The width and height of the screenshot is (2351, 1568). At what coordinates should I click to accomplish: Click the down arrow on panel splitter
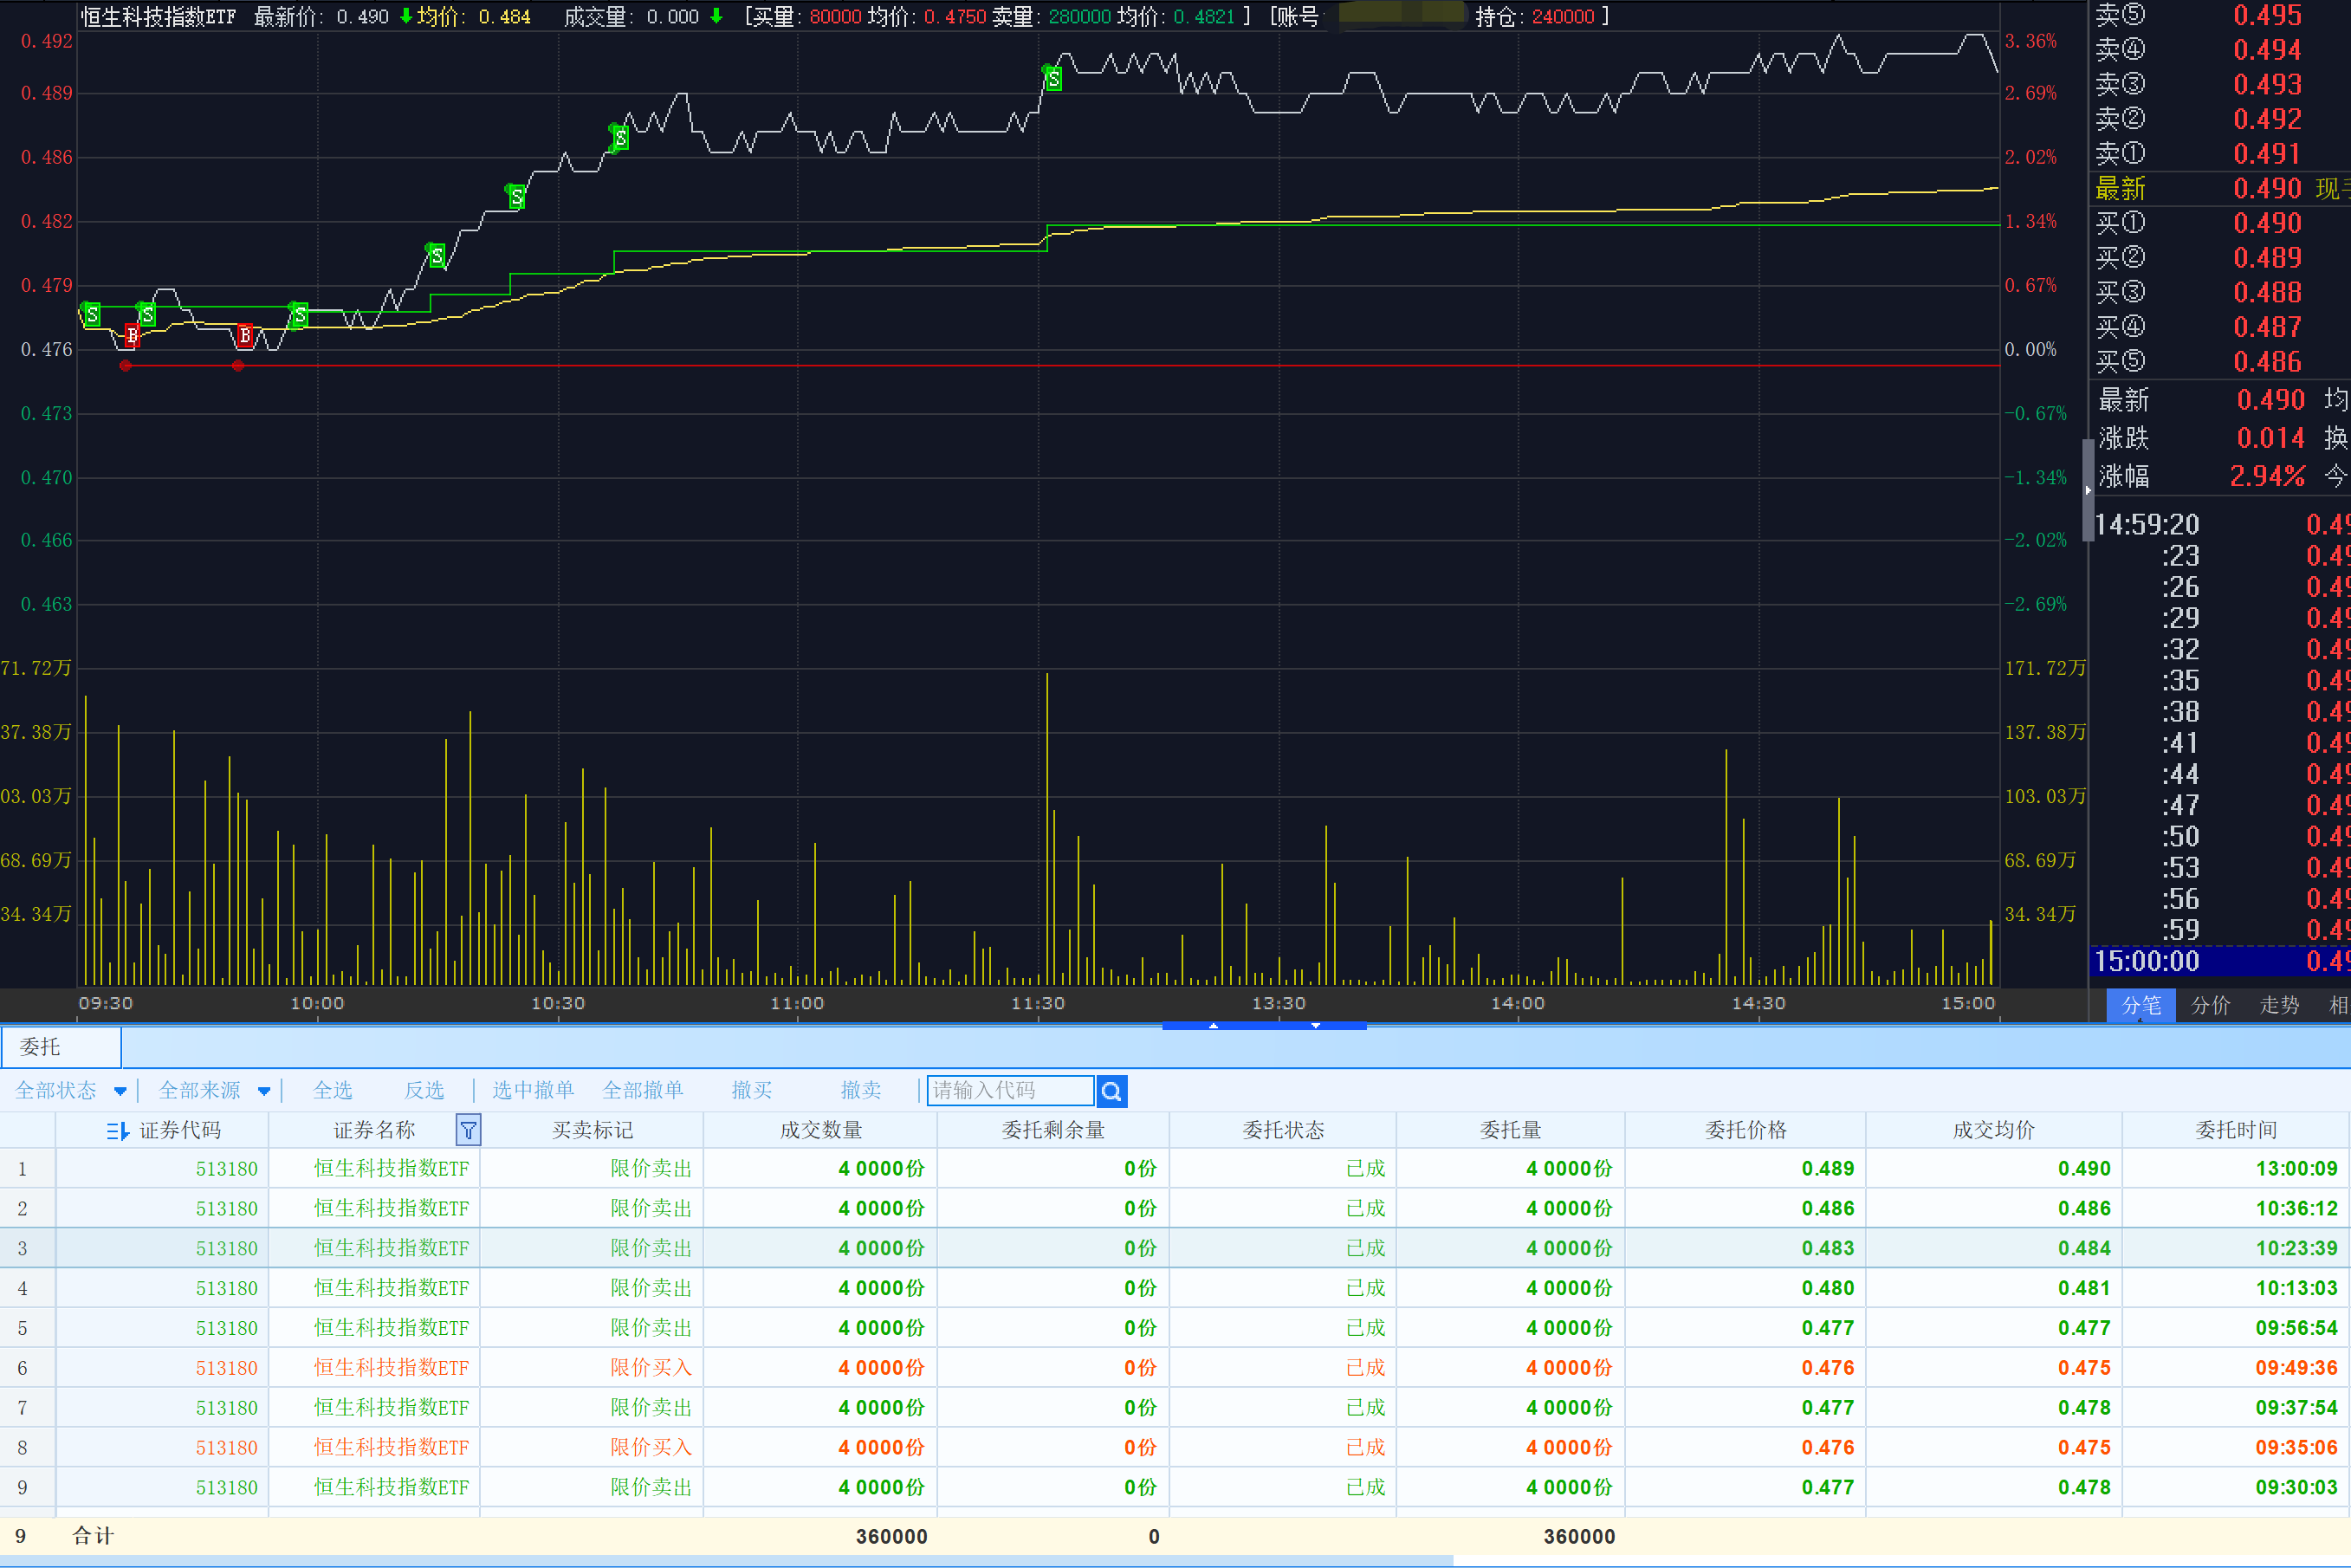(1315, 1025)
